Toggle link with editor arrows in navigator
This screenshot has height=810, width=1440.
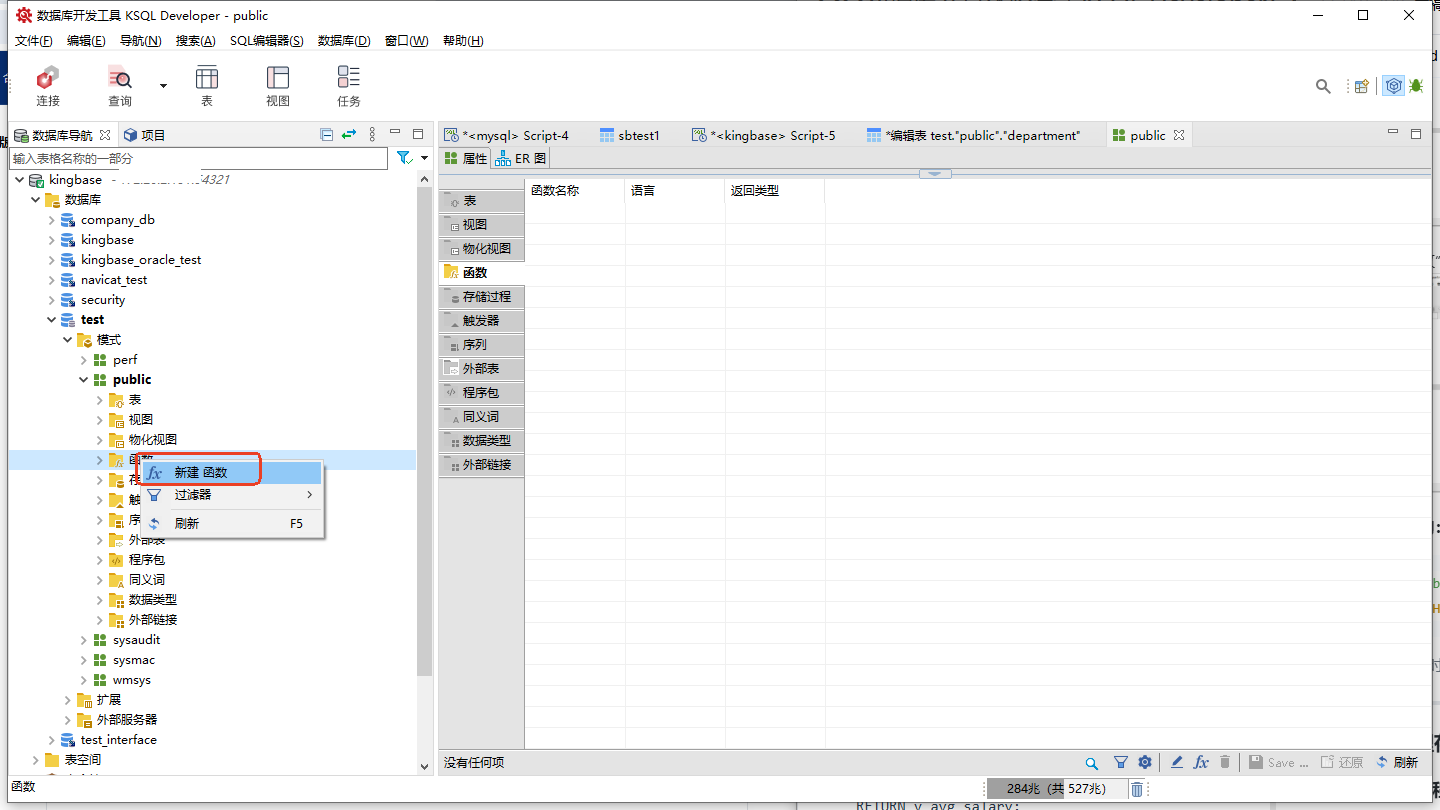tap(349, 135)
